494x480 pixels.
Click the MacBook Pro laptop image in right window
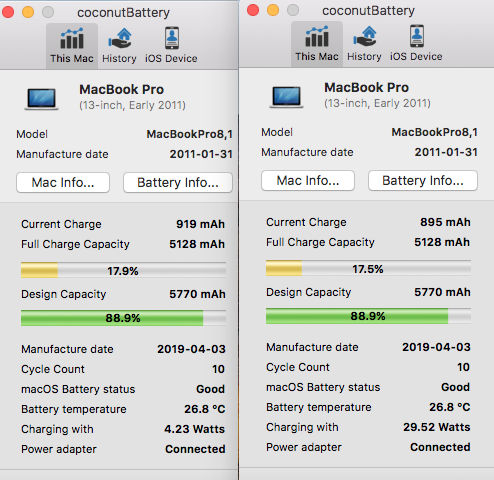tap(287, 97)
